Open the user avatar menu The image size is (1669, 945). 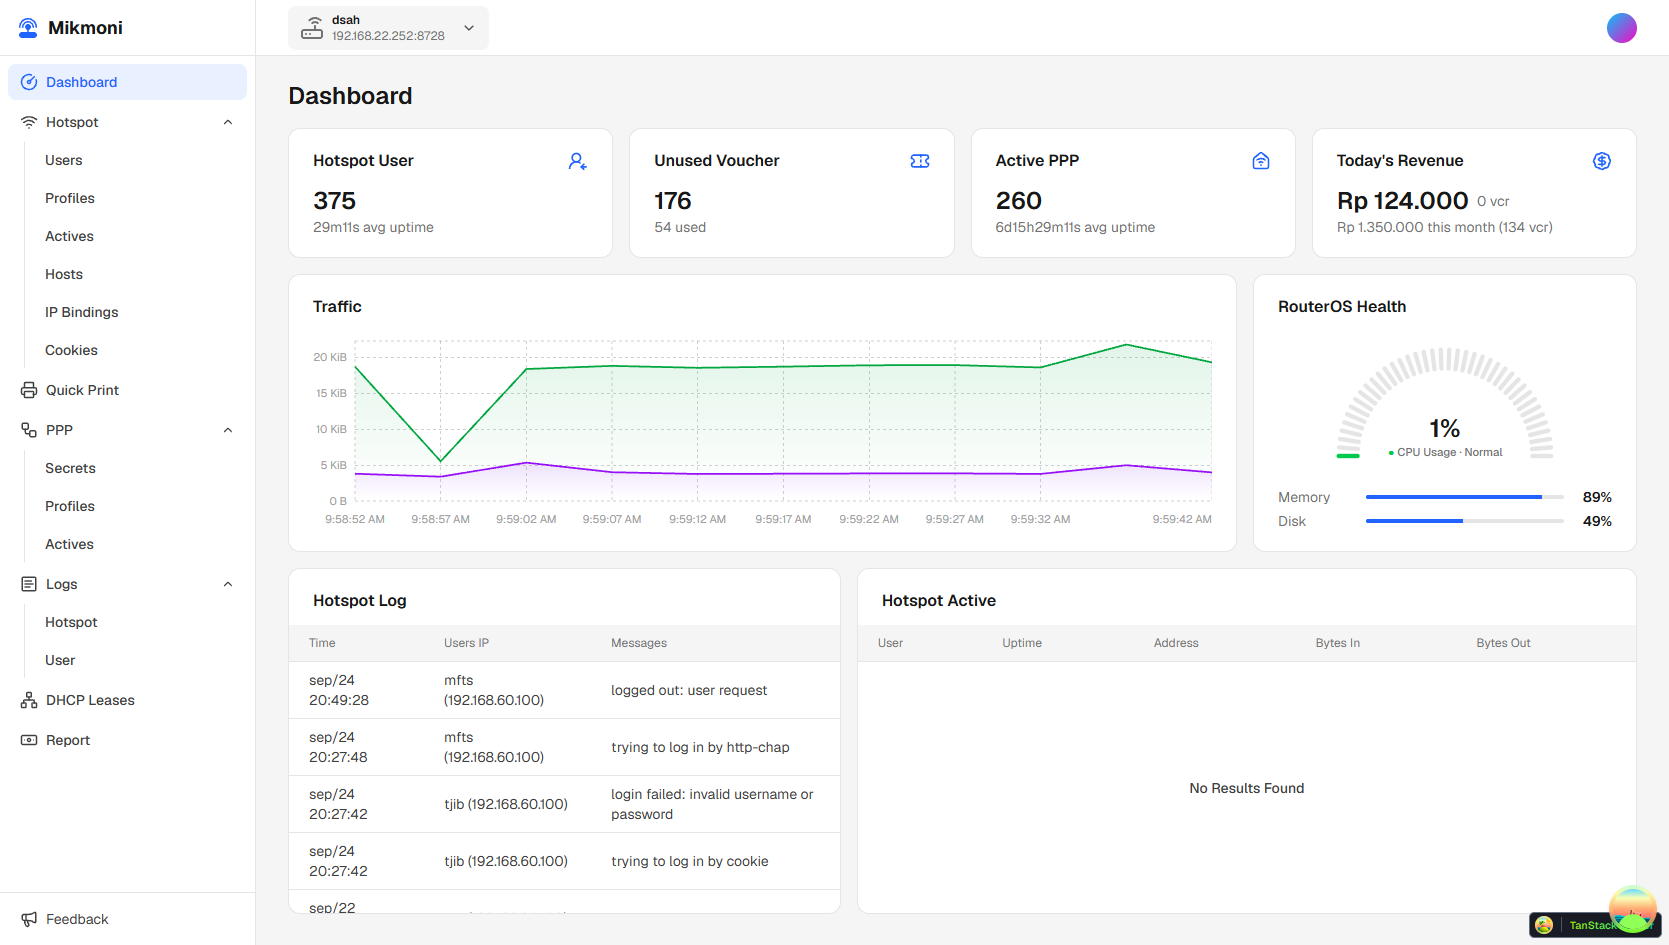[x=1622, y=28]
